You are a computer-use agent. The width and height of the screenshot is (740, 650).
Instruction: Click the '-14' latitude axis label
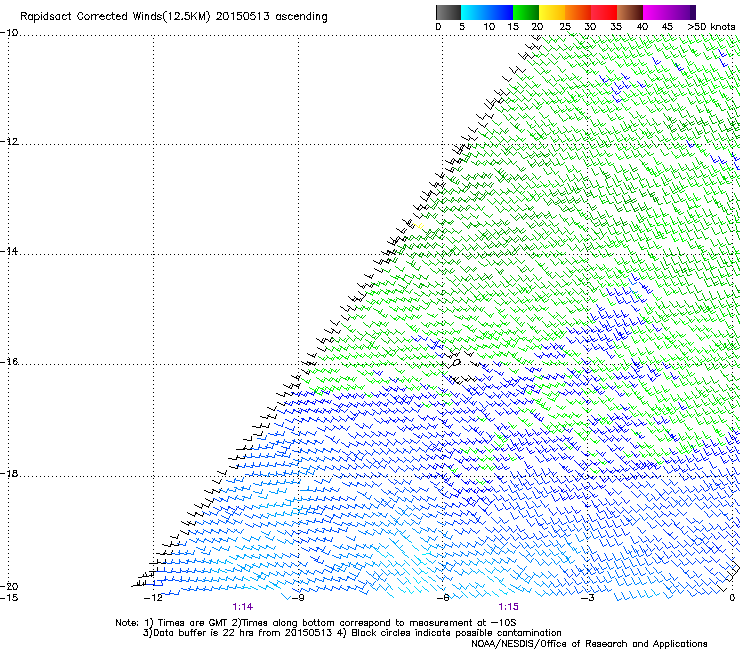coord(9,251)
